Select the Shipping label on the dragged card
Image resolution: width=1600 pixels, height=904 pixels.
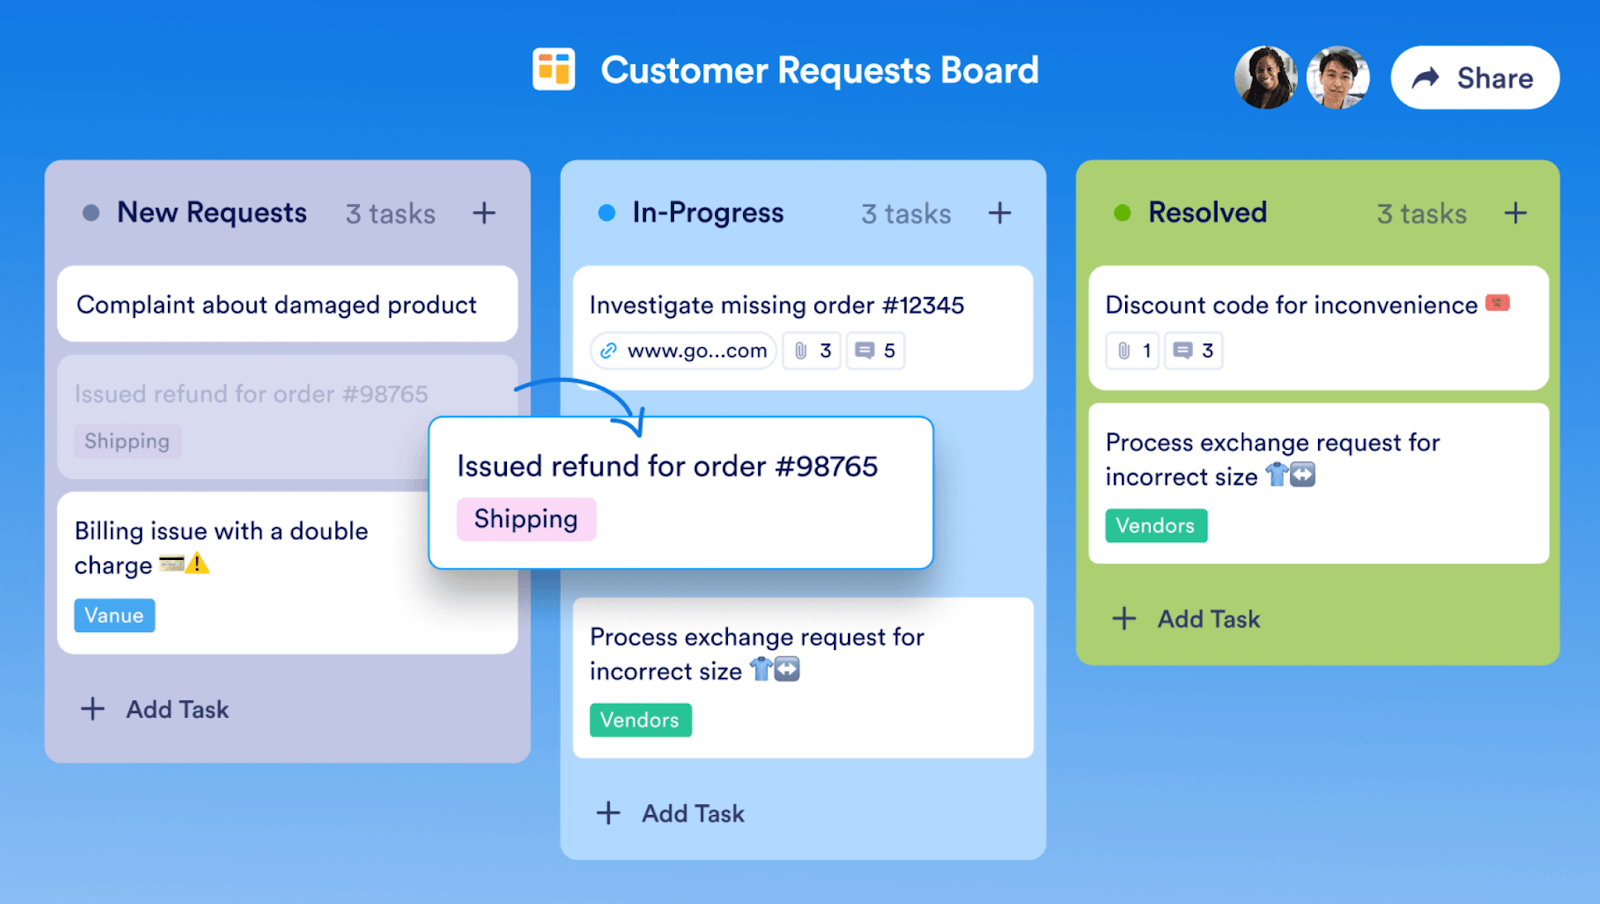pos(527,519)
